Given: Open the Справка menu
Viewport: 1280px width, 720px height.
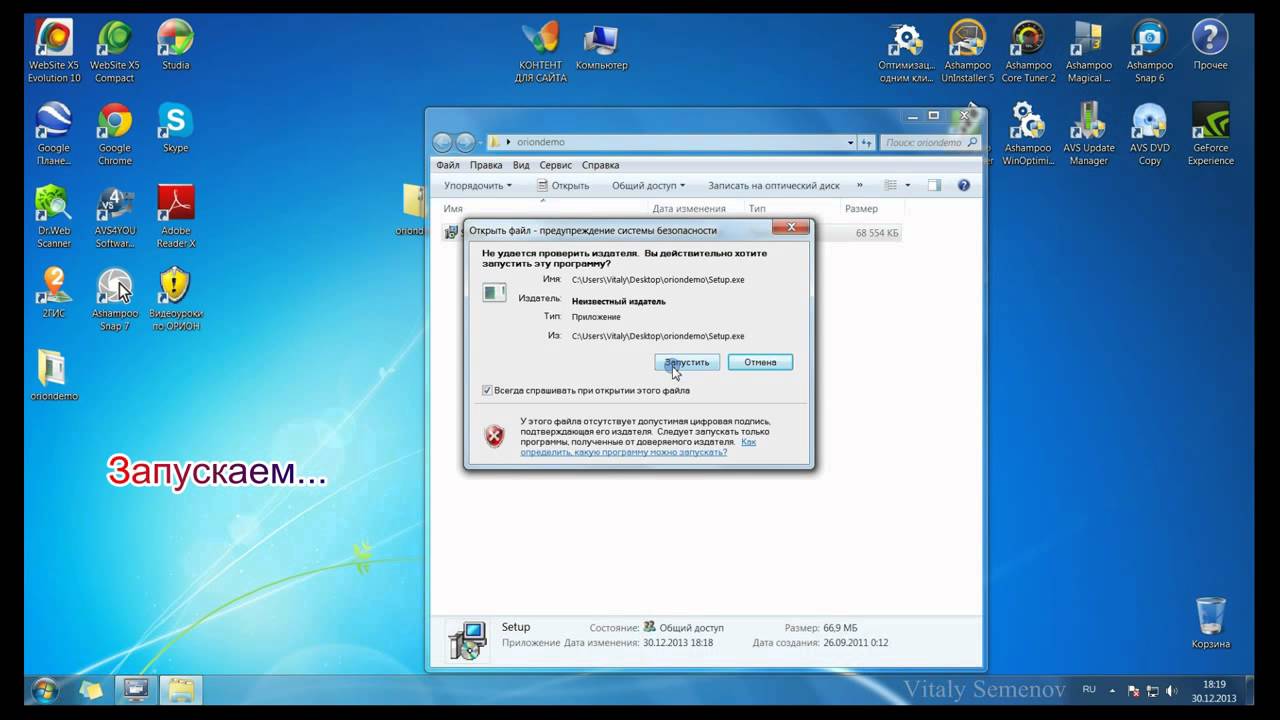Looking at the screenshot, I should 600,165.
